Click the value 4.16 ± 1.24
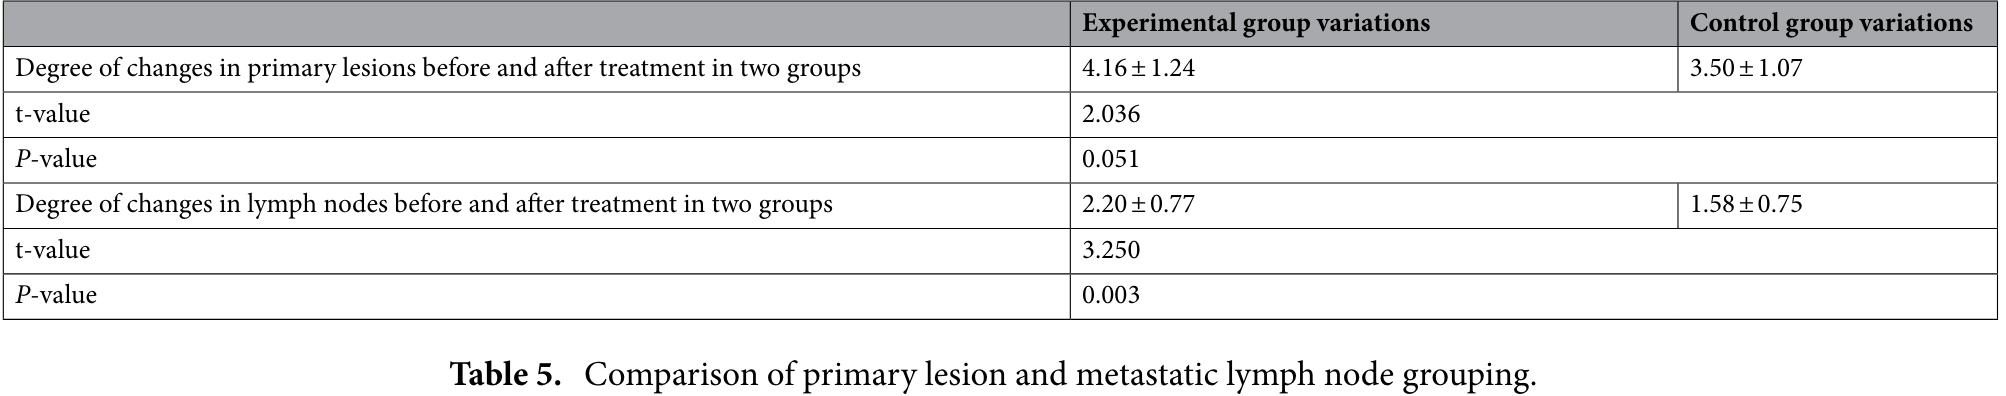 (x=1138, y=69)
